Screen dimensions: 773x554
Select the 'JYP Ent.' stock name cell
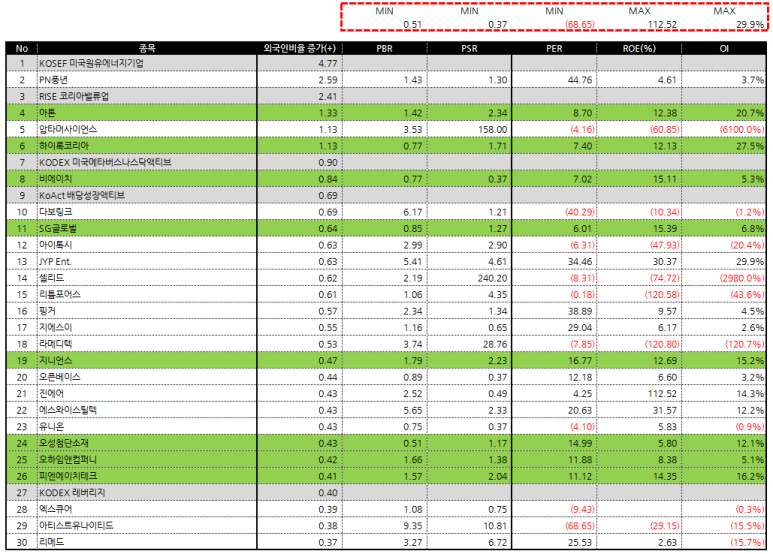point(147,261)
